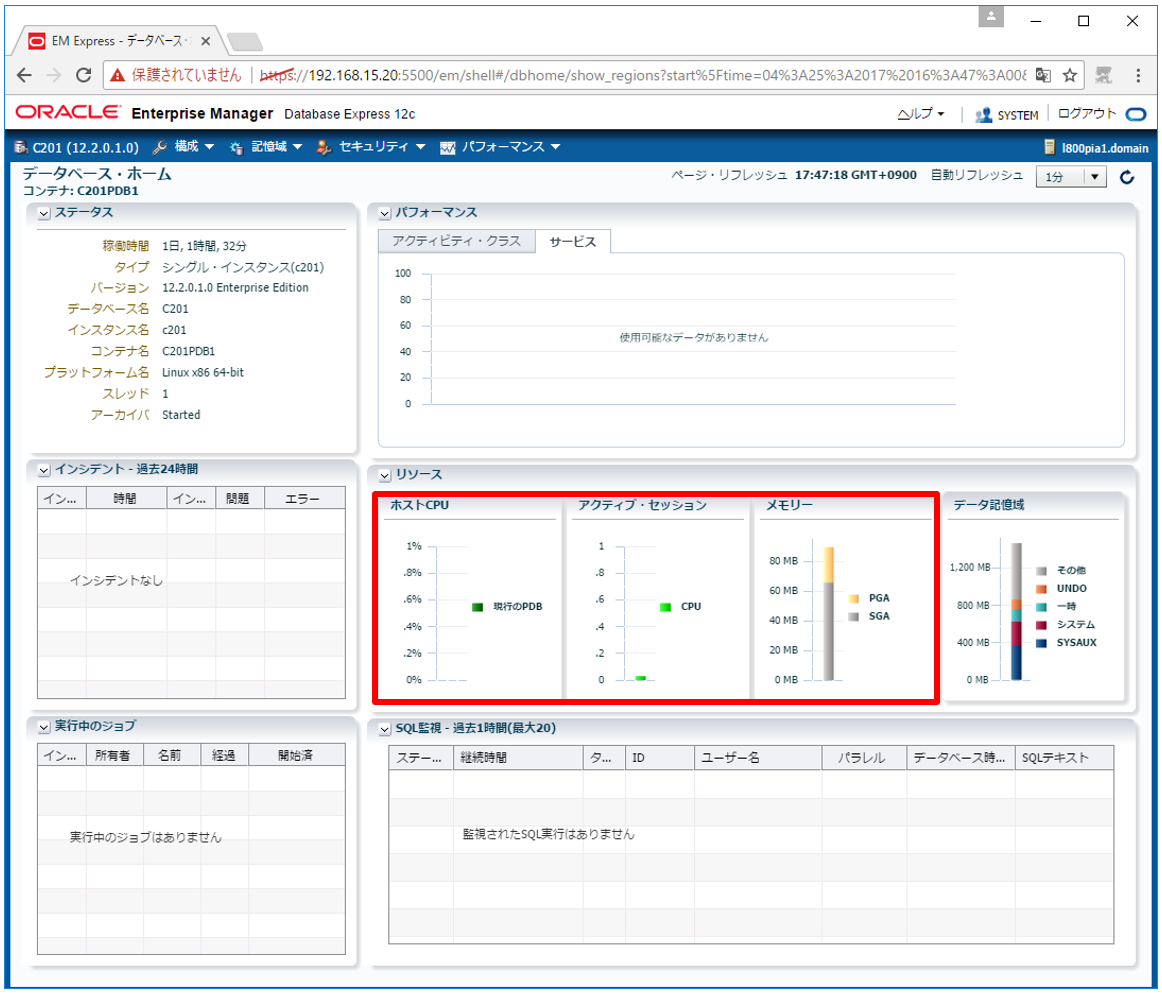This screenshot has width=1162, height=996.
Task: Click the data storage stacked bar
Action: click(1016, 611)
